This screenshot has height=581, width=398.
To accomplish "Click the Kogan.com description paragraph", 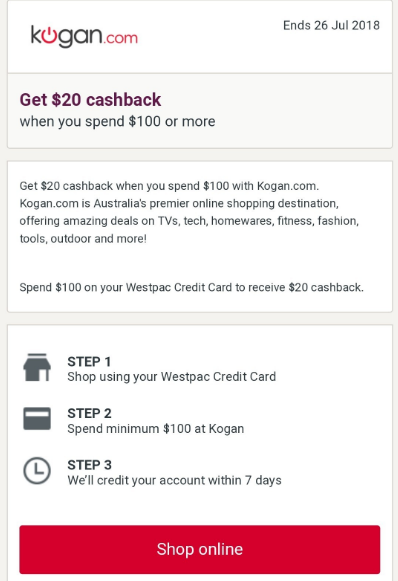I will (189, 212).
